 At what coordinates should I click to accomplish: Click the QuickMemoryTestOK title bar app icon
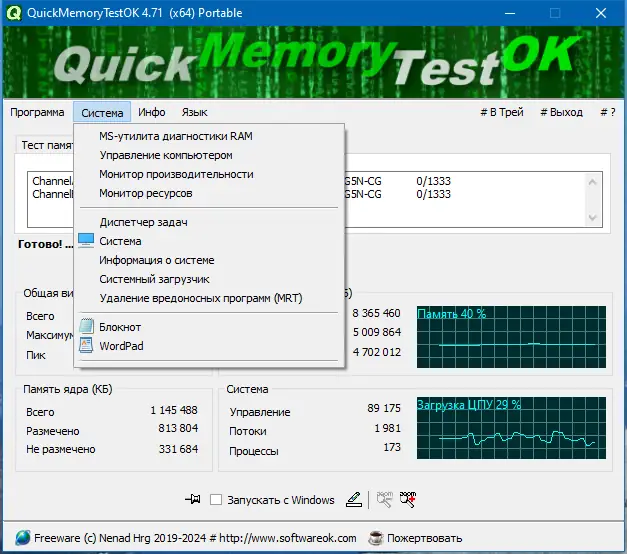coord(14,12)
